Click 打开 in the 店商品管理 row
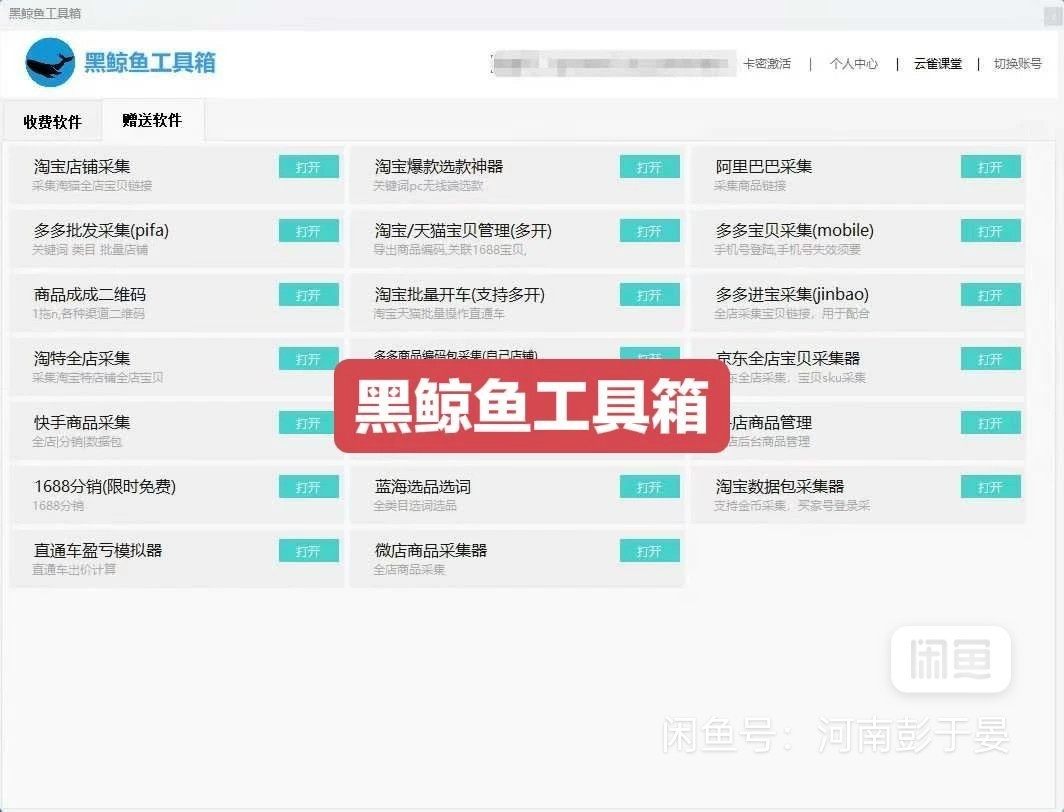The height and width of the screenshot is (812, 1064). pyautogui.click(x=991, y=423)
